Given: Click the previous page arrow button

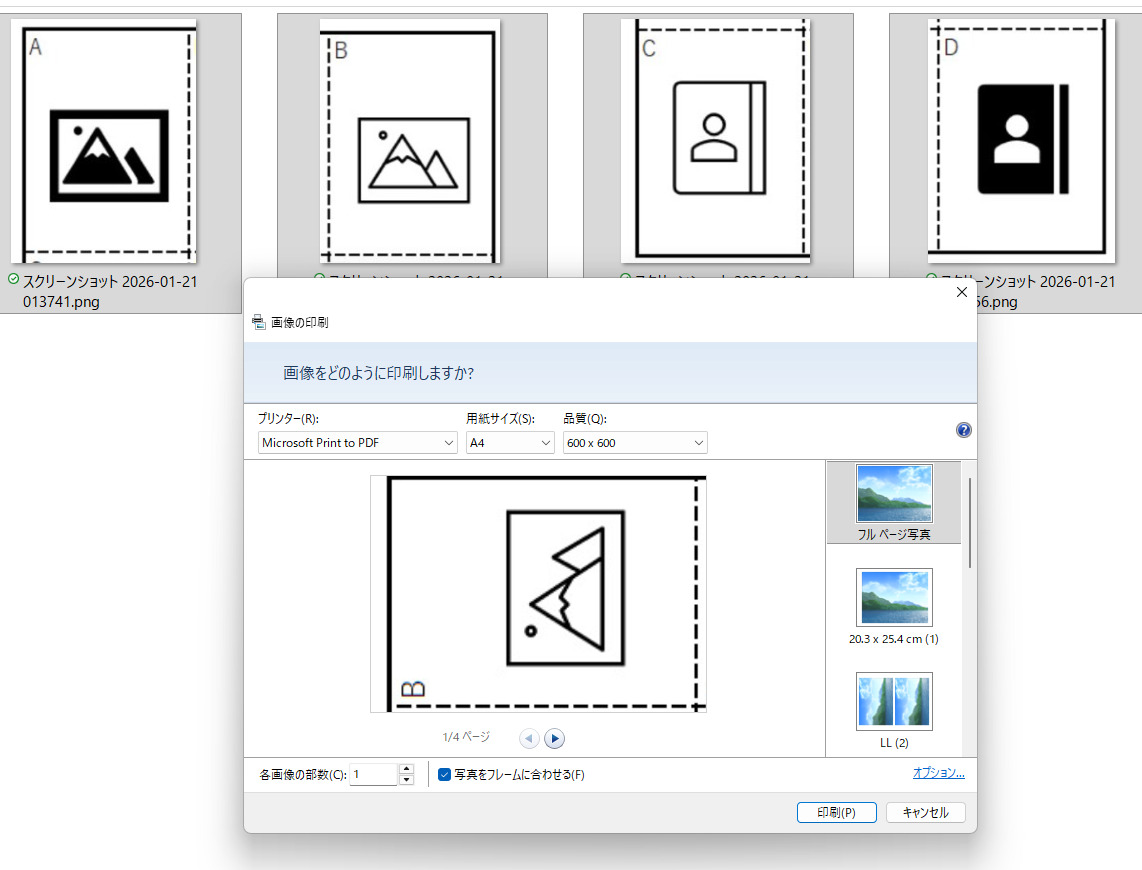Looking at the screenshot, I should 529,738.
